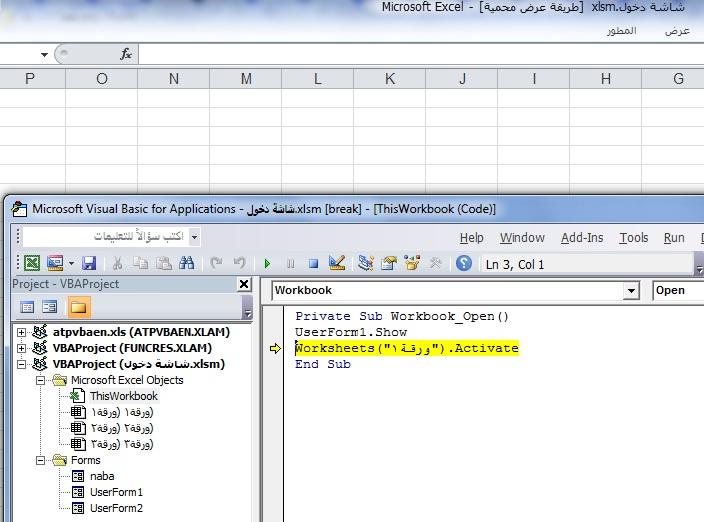704x522 pixels.
Task: Click the yellow execution arrow in margin
Action: coord(275,348)
